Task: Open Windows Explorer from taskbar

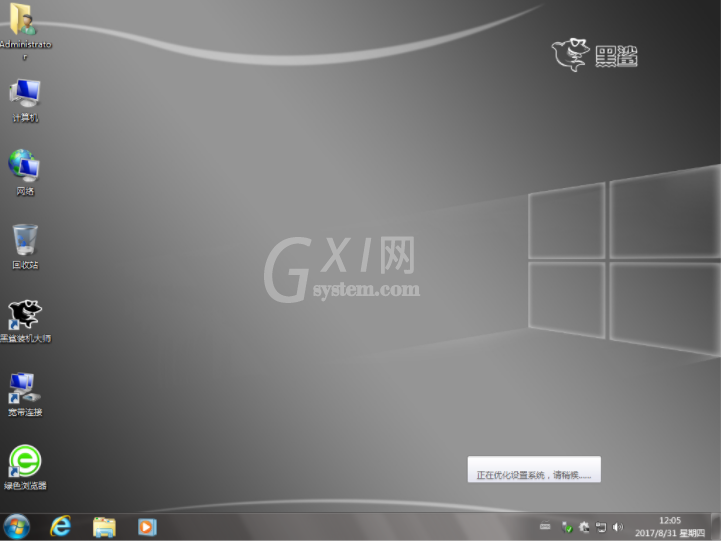Action: click(104, 527)
